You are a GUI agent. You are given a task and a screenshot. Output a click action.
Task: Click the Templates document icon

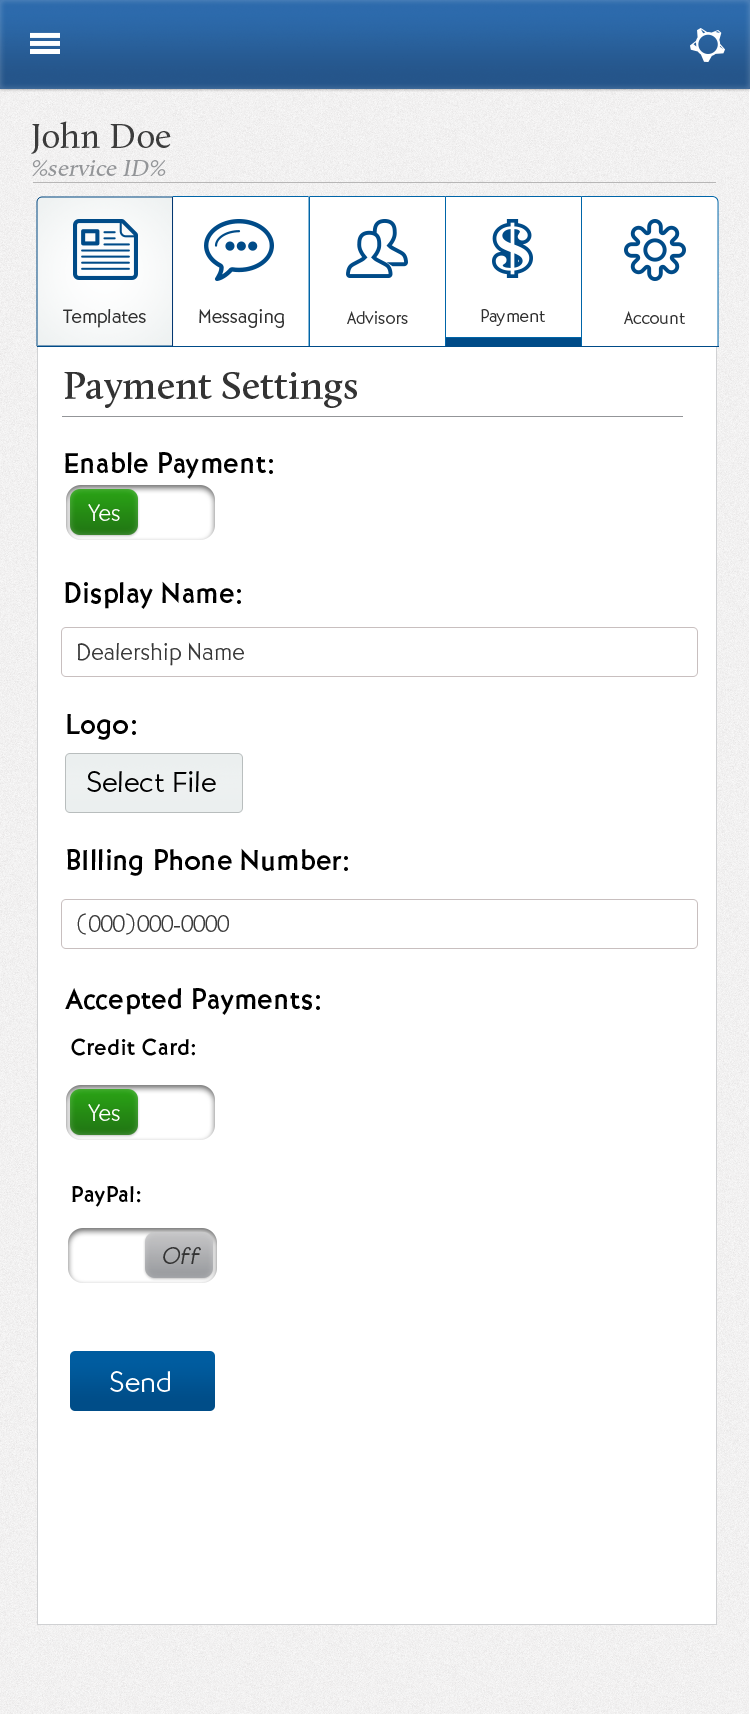[x=105, y=250]
